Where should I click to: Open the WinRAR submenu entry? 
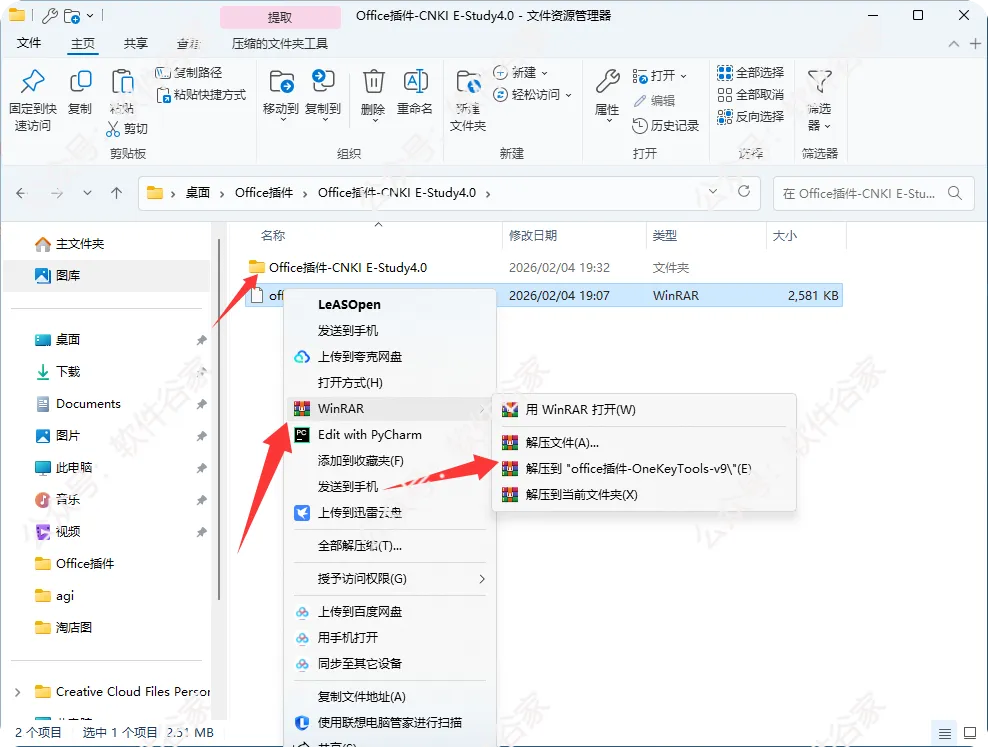tap(389, 409)
